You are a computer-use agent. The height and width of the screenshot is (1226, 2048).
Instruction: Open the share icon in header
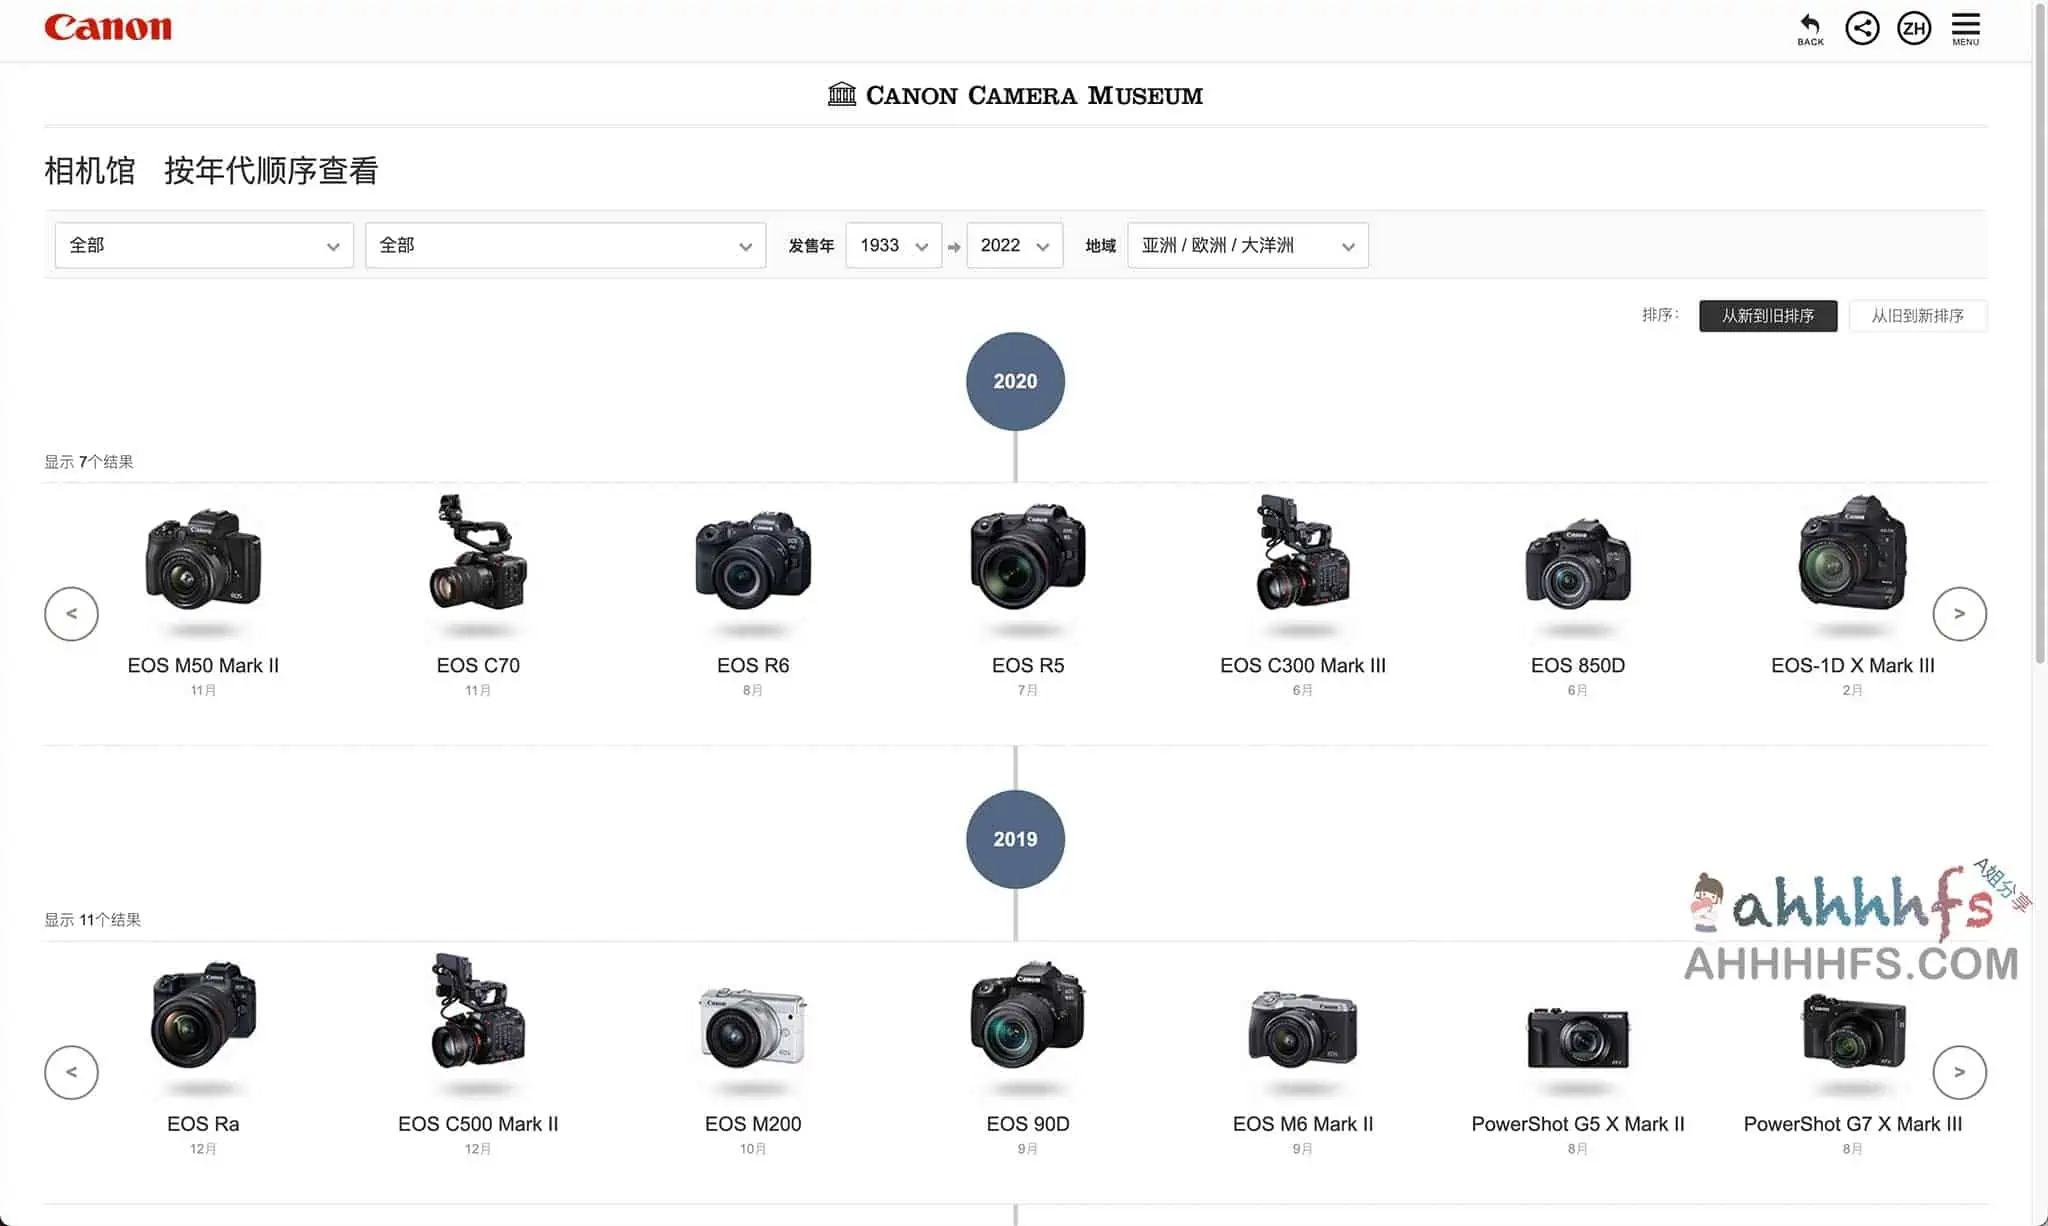point(1862,28)
